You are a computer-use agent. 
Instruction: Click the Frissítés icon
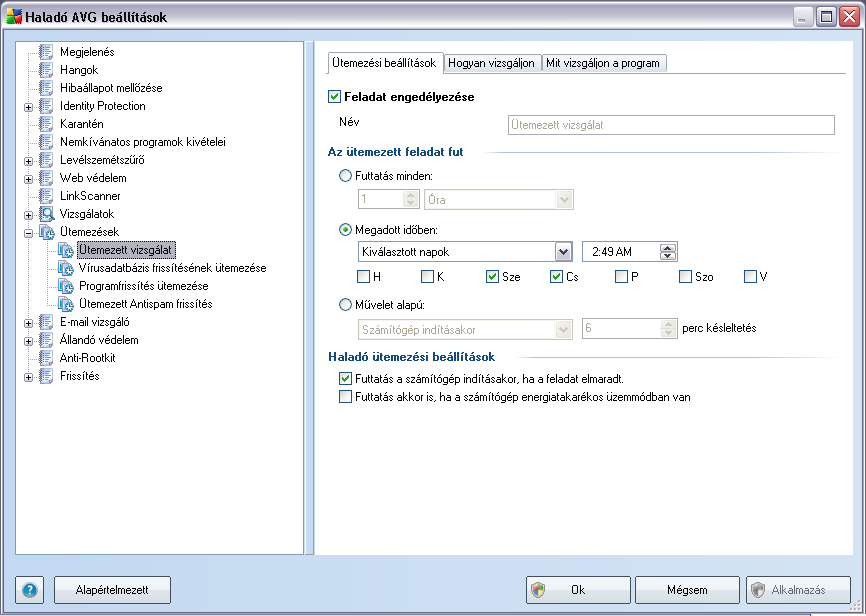coord(46,376)
